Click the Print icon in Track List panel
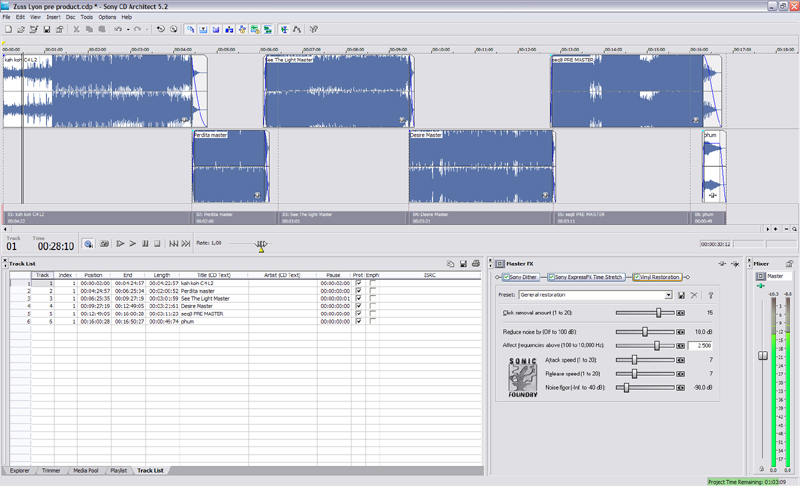800x486 pixels. (476, 264)
